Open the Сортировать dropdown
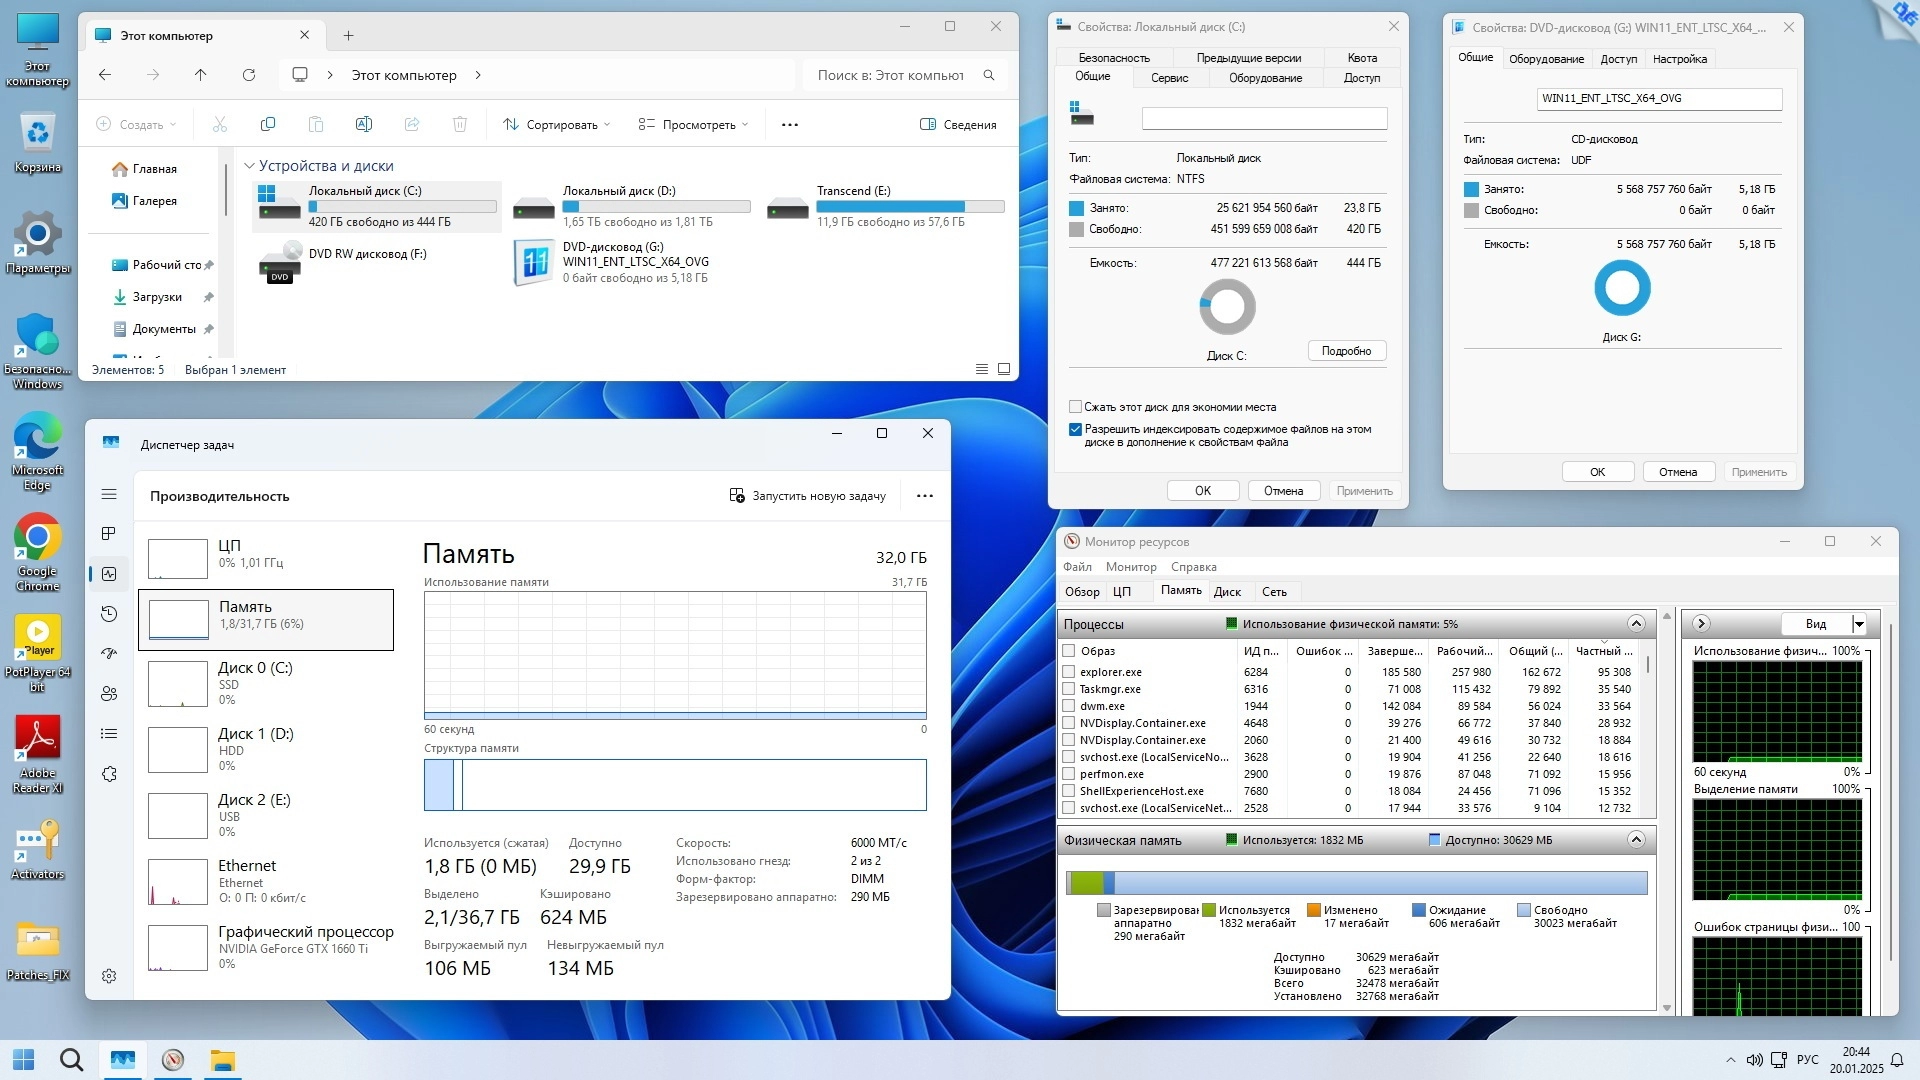This screenshot has width=1920, height=1080. point(557,125)
